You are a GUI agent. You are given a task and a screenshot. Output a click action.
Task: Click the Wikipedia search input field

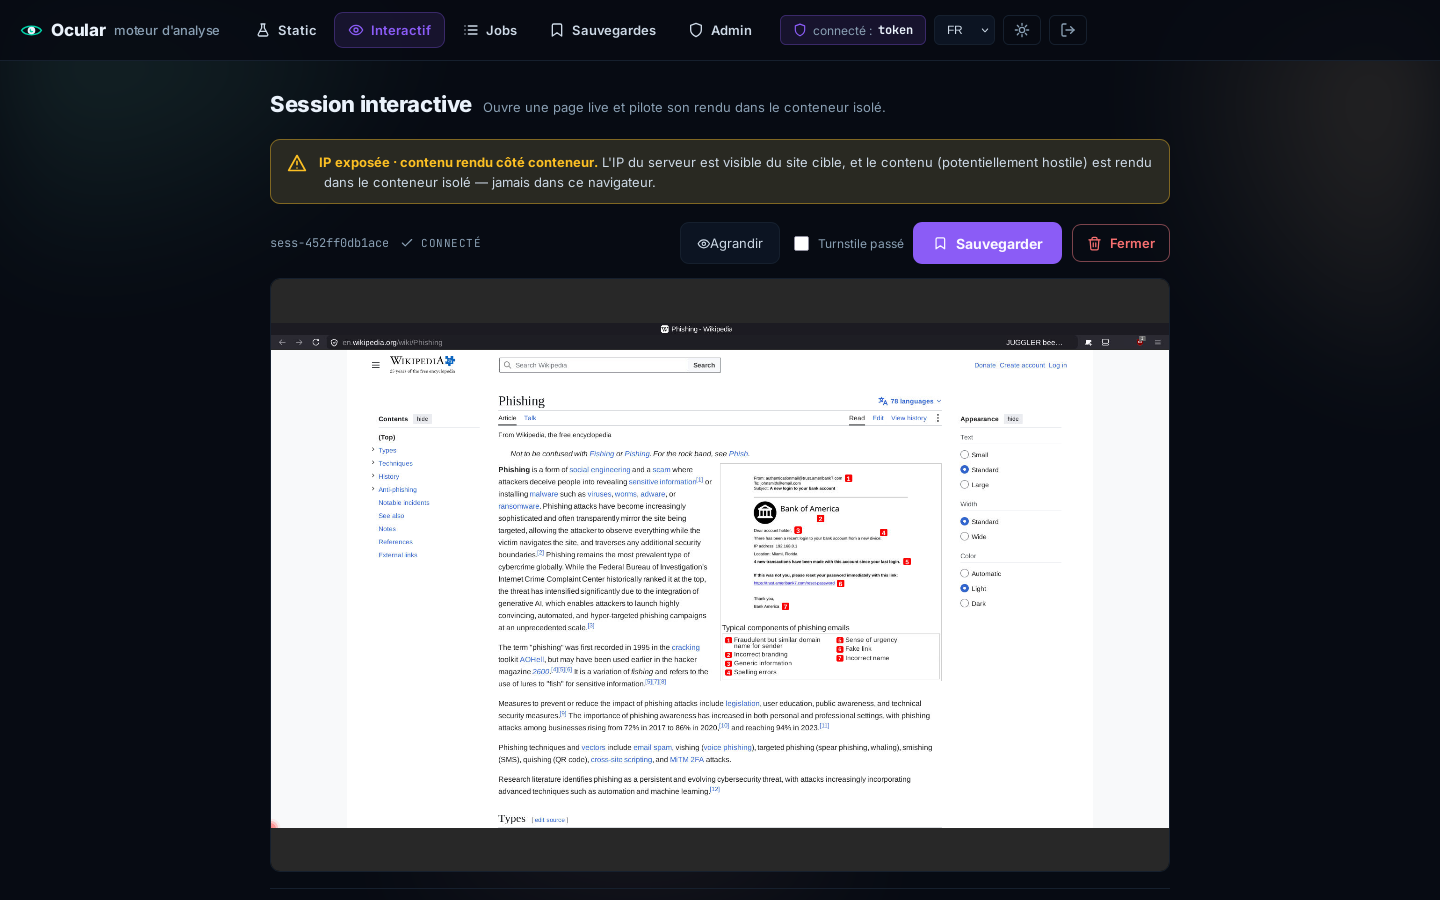click(595, 365)
